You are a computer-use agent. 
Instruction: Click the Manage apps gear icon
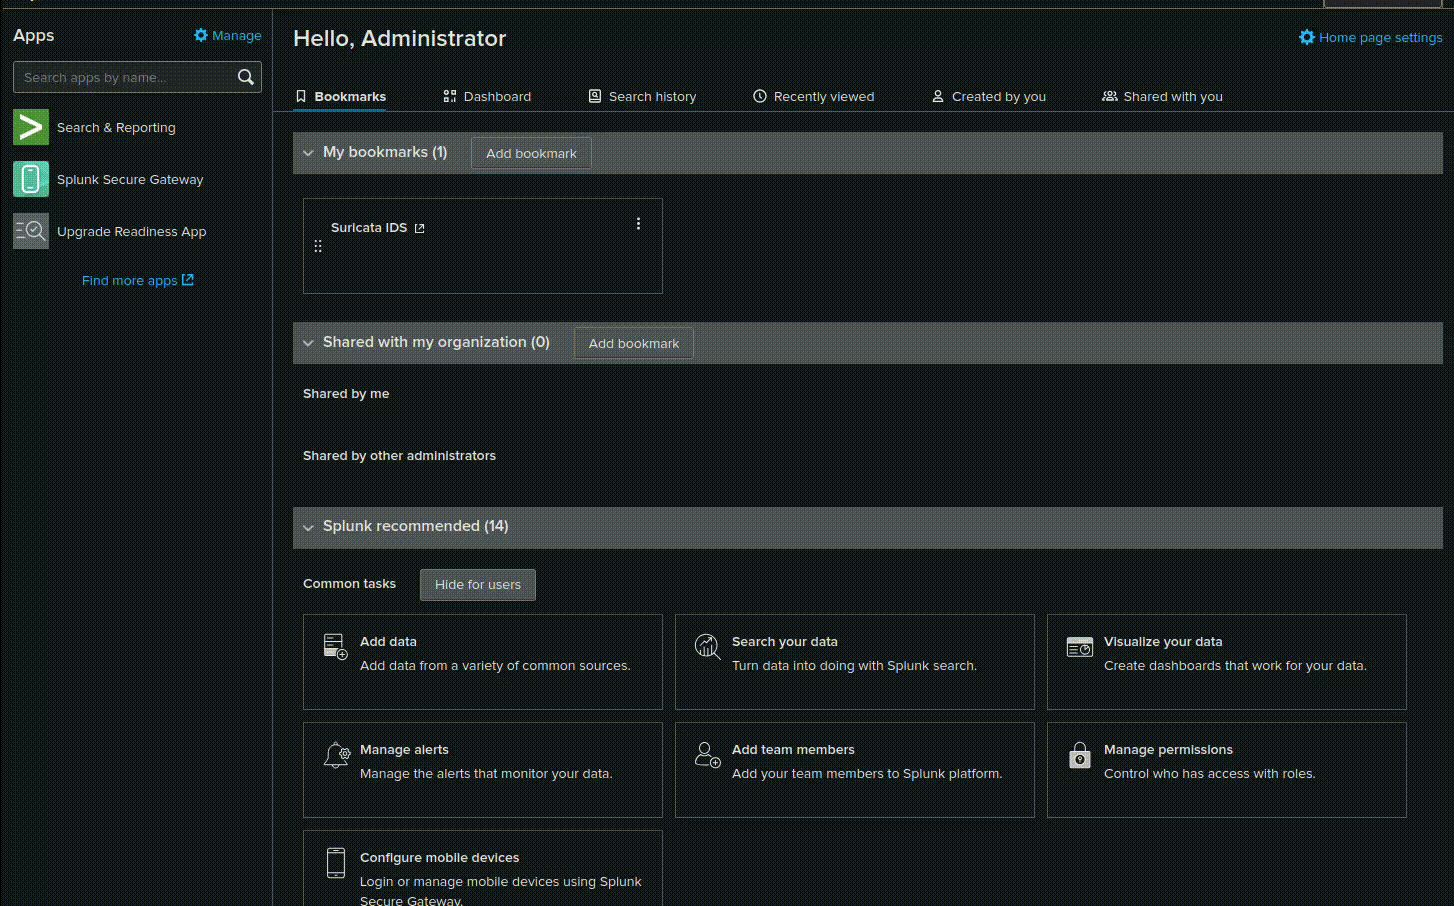coord(201,35)
